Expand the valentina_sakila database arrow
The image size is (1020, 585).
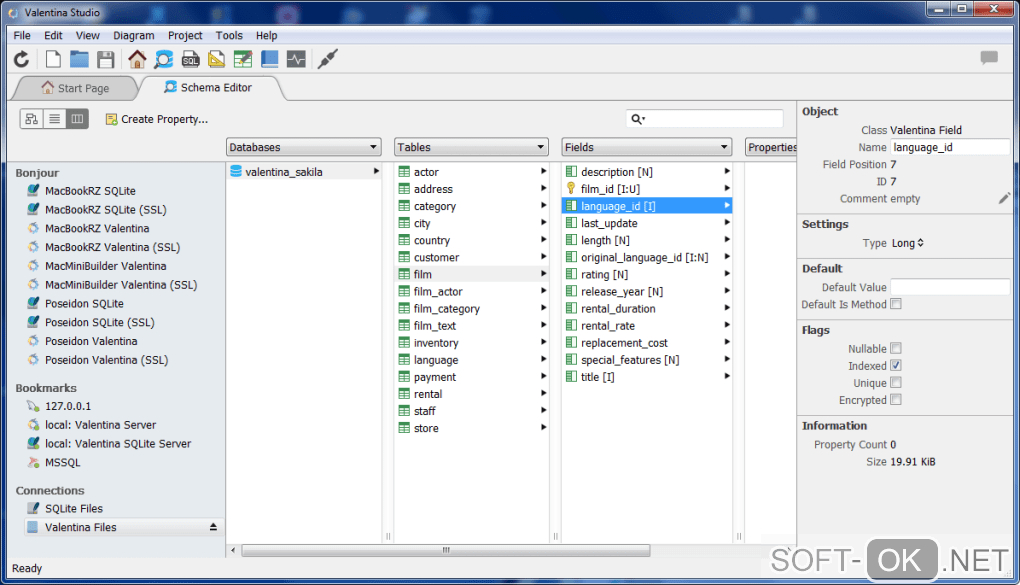(x=376, y=171)
